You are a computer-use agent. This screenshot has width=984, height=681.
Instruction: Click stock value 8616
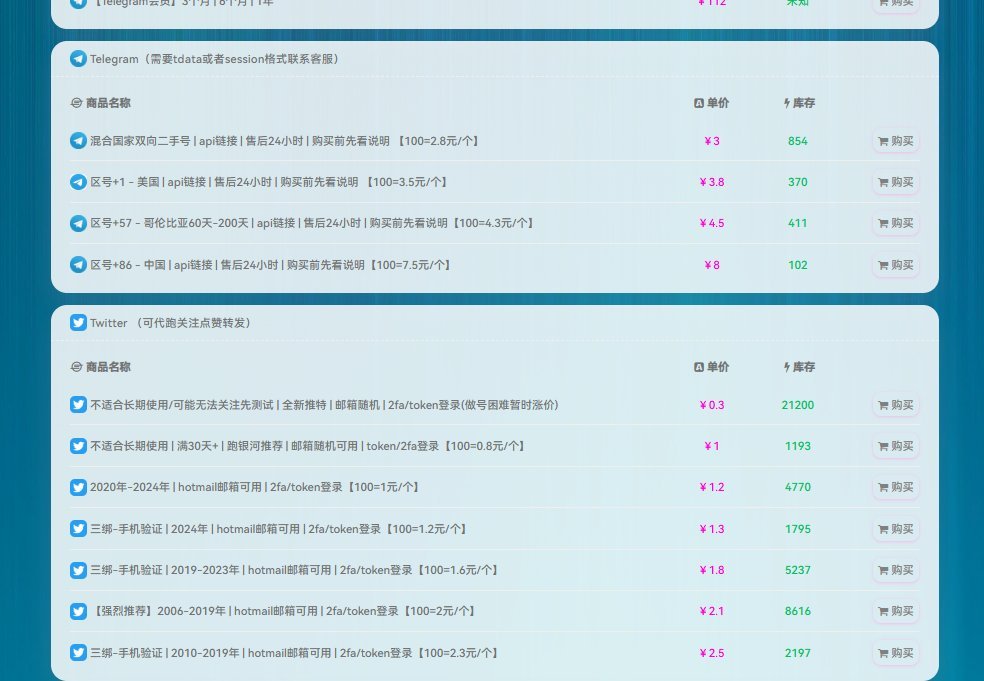pos(798,611)
